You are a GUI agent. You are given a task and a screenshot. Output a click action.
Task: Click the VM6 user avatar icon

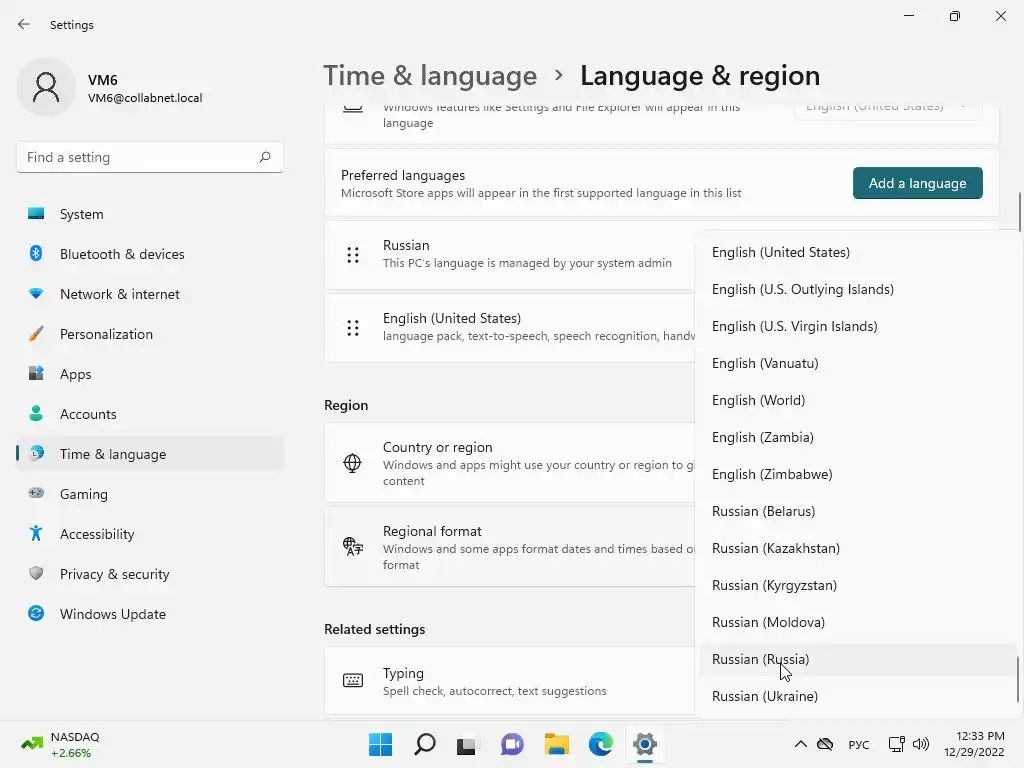click(46, 87)
